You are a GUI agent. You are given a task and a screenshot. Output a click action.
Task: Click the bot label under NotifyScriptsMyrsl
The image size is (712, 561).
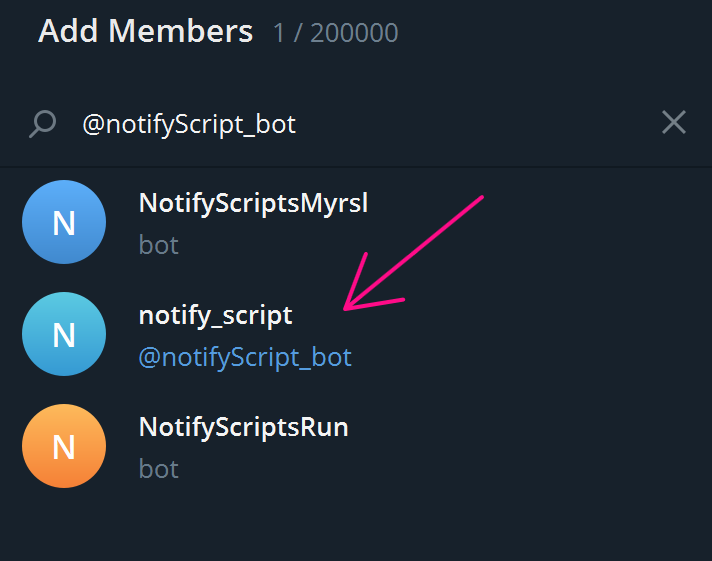[158, 245]
